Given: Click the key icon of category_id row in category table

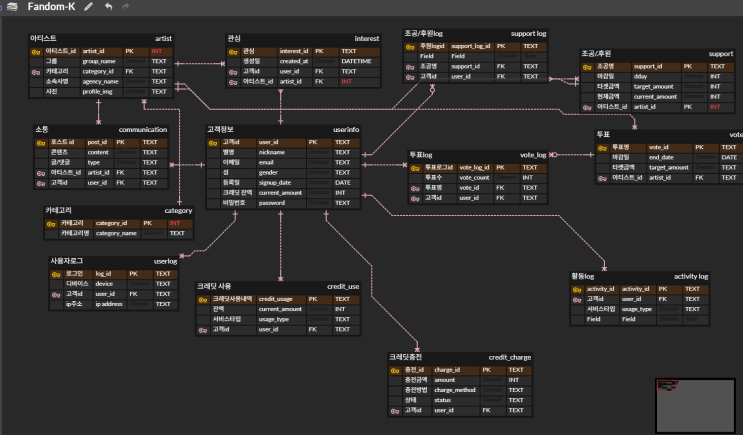Looking at the screenshot, I should (51, 224).
